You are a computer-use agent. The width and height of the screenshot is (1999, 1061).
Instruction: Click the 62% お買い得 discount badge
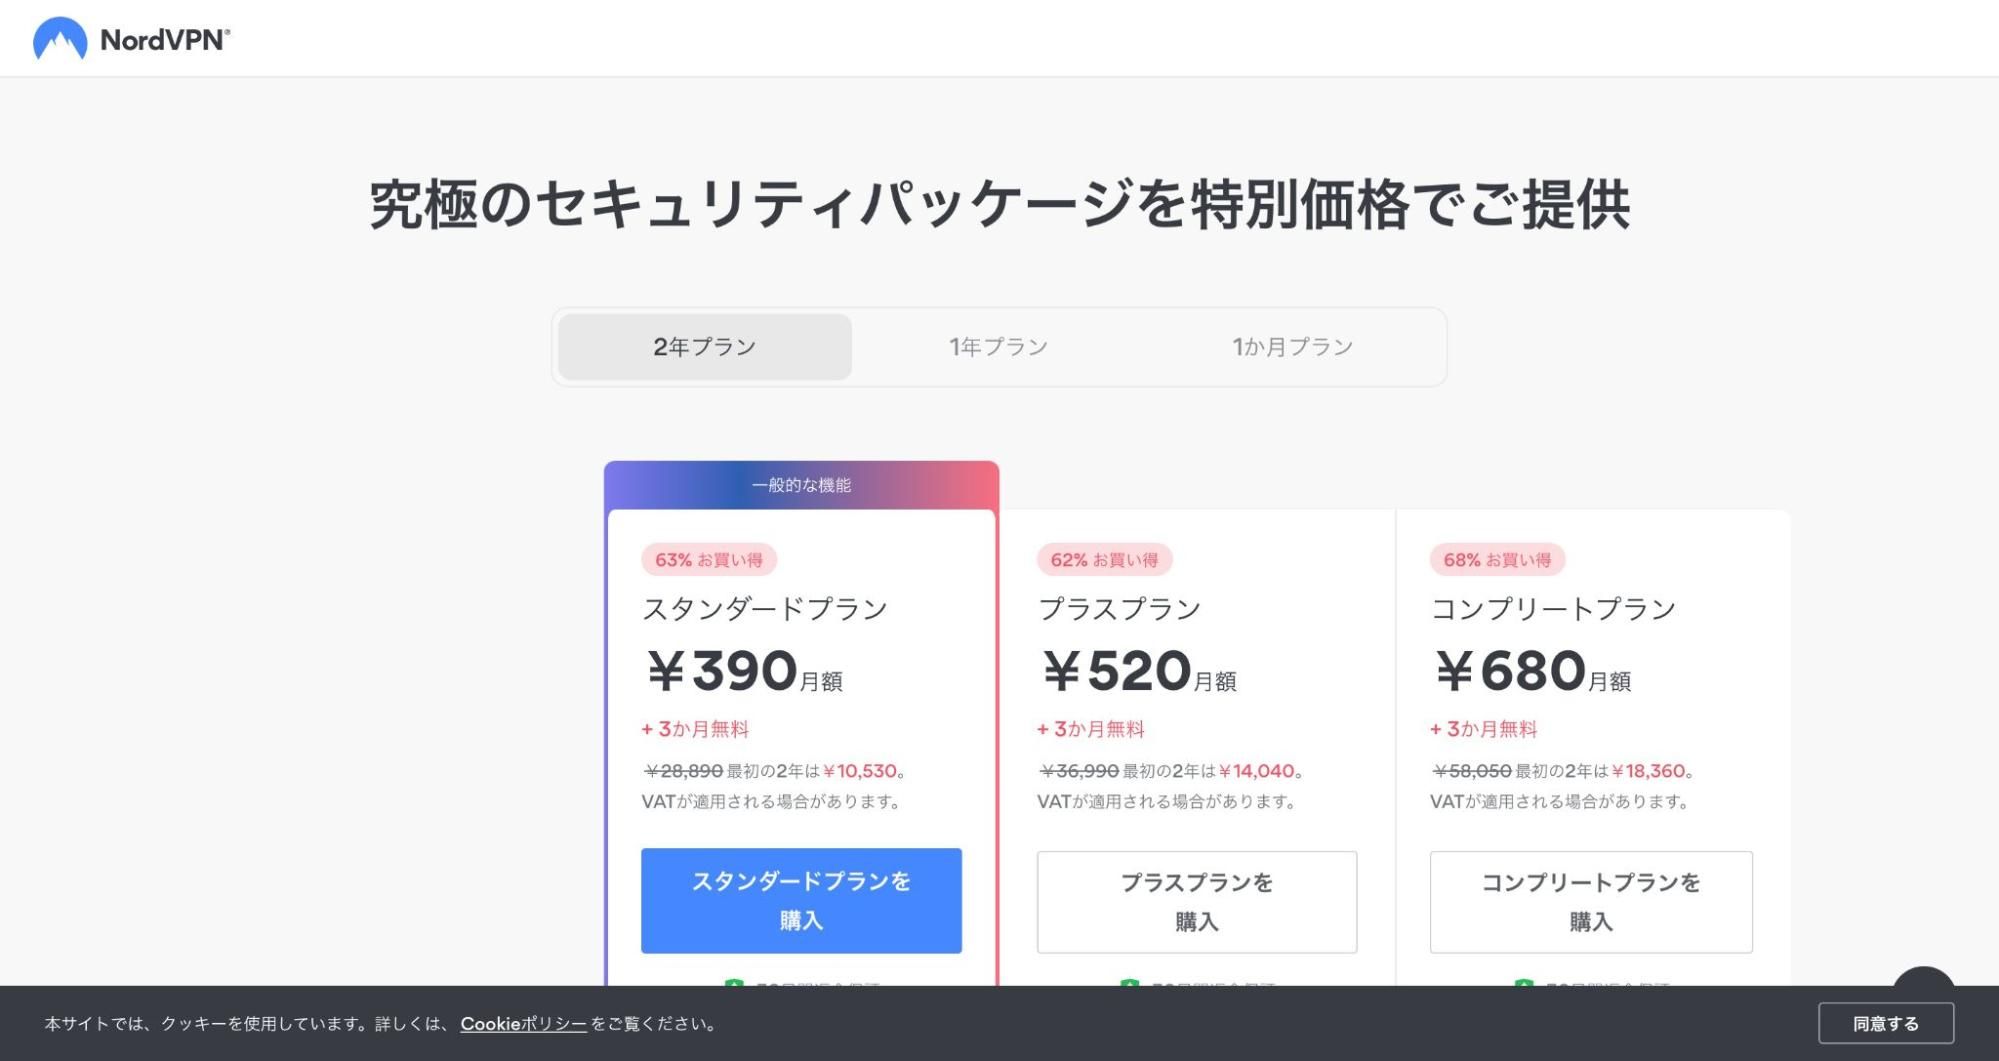tap(1104, 560)
